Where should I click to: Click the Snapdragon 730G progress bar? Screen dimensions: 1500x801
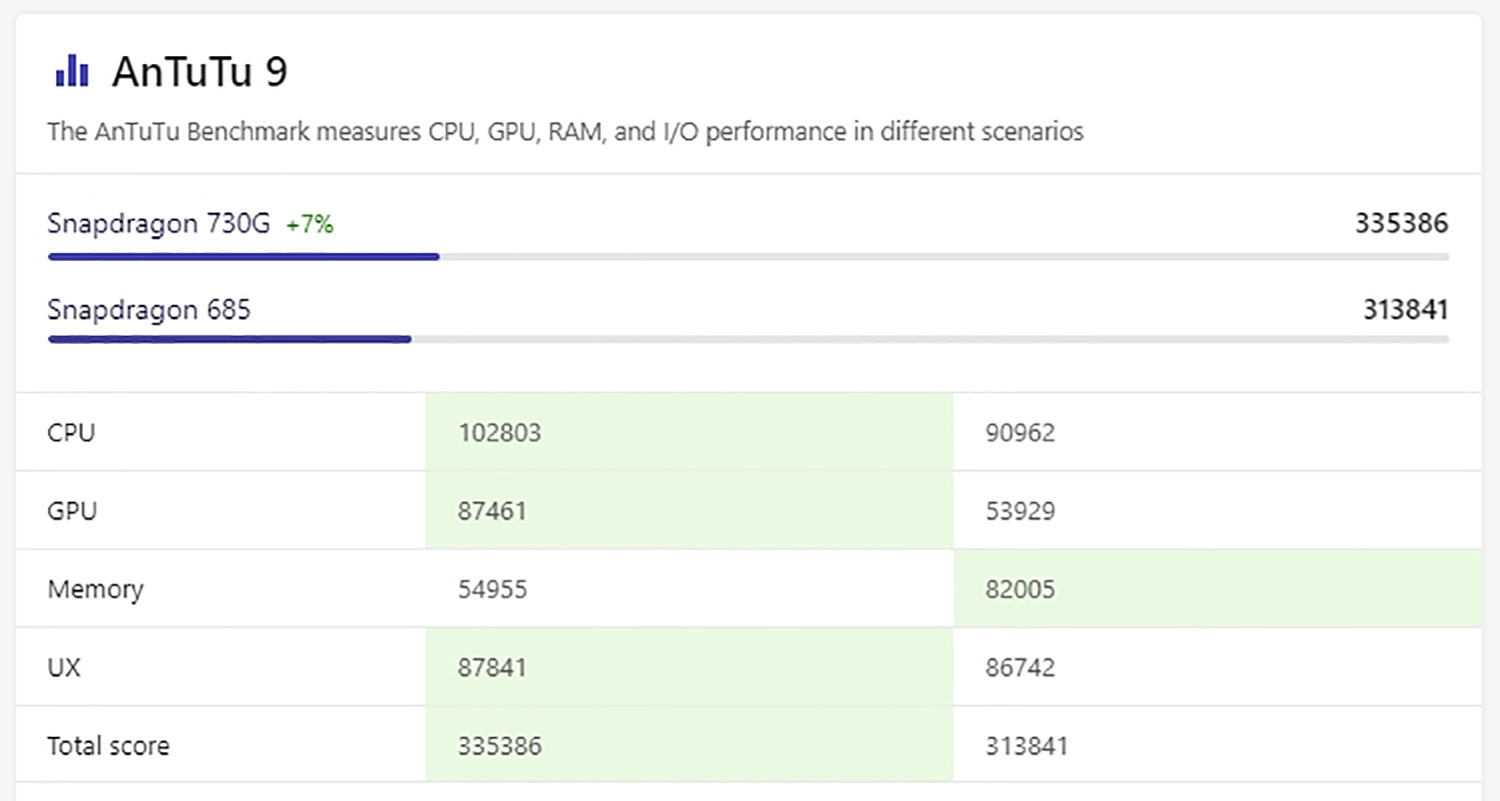(x=748, y=257)
